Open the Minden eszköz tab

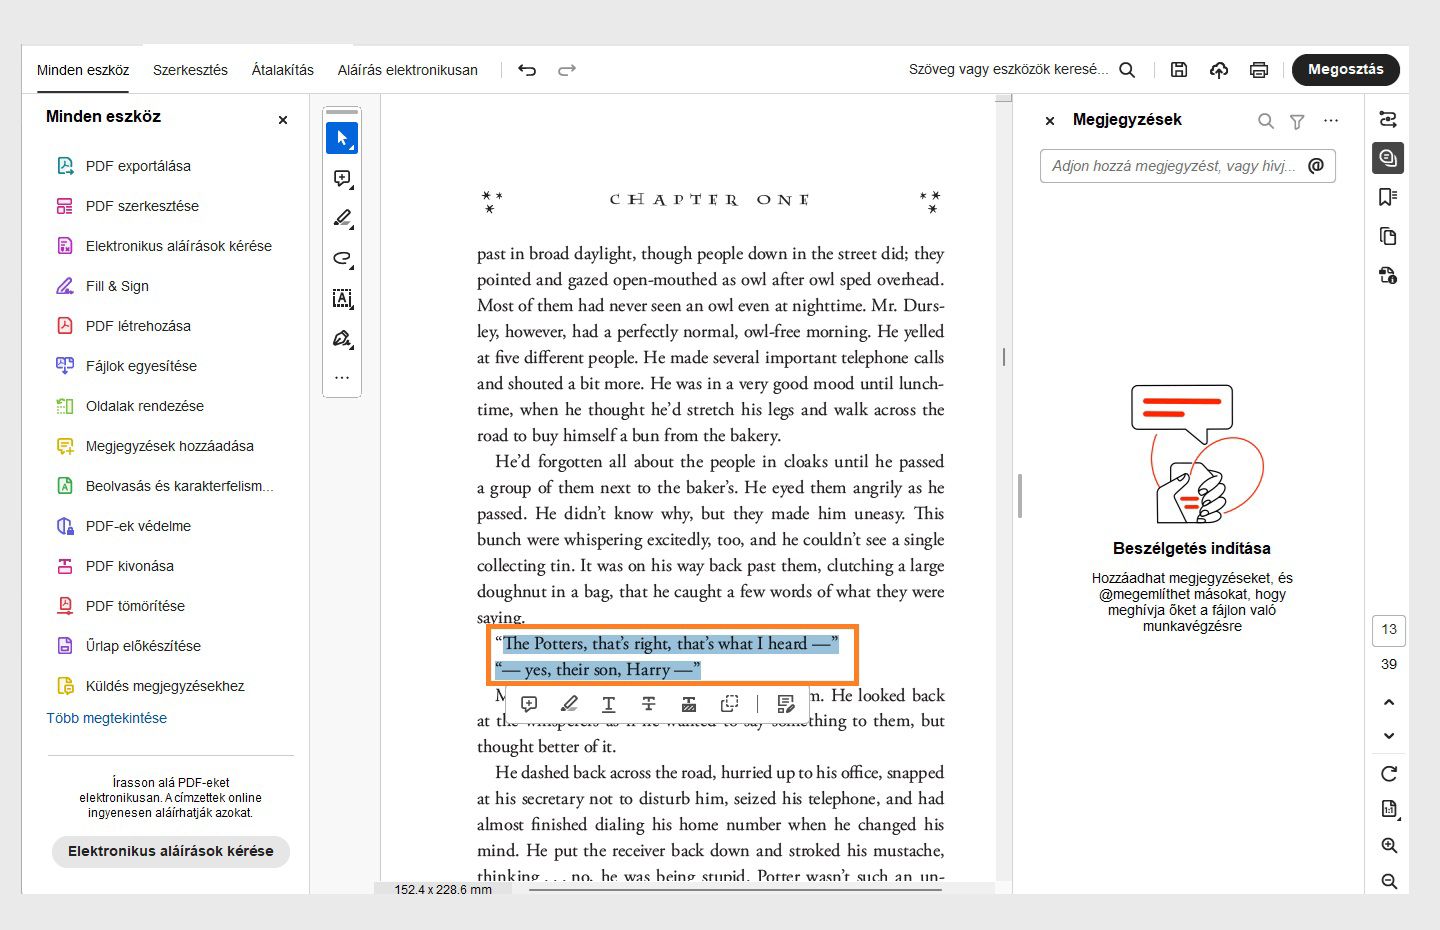pos(83,70)
